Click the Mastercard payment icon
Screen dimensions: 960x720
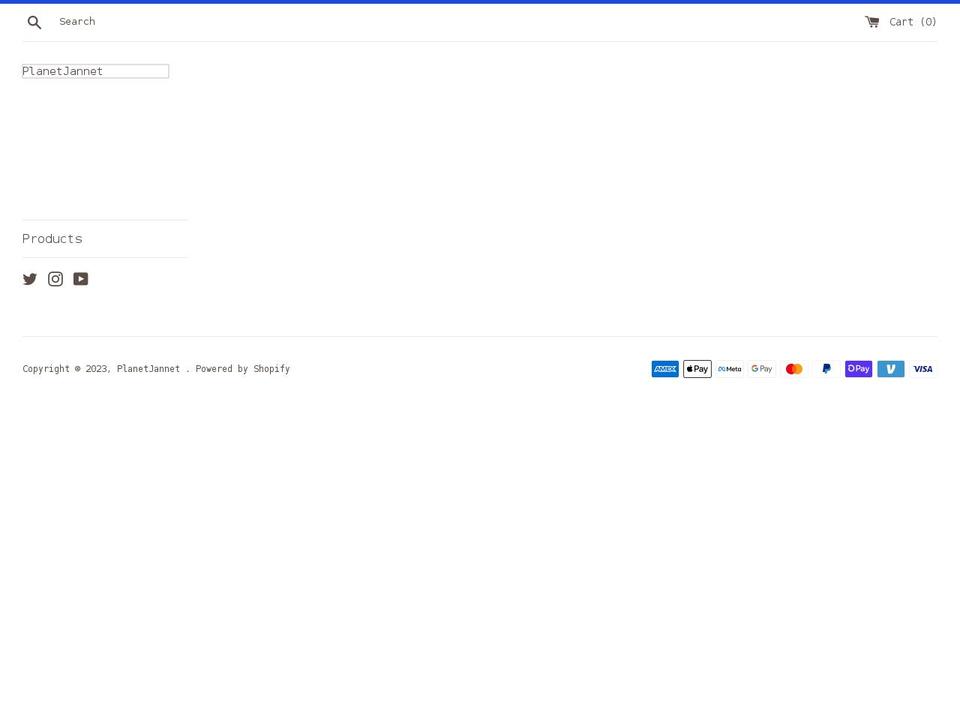coord(794,369)
